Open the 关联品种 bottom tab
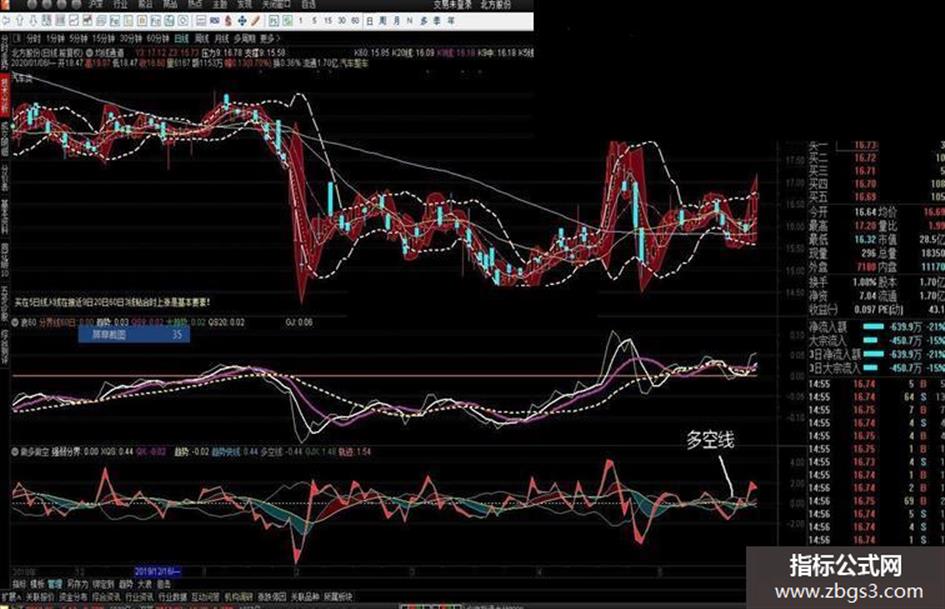Screen dimensions: 945x609 click(305, 597)
